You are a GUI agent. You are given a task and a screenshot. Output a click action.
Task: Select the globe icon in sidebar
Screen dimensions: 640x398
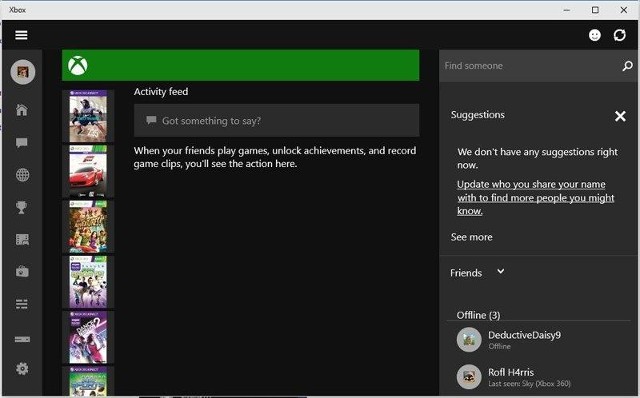tap(22, 175)
